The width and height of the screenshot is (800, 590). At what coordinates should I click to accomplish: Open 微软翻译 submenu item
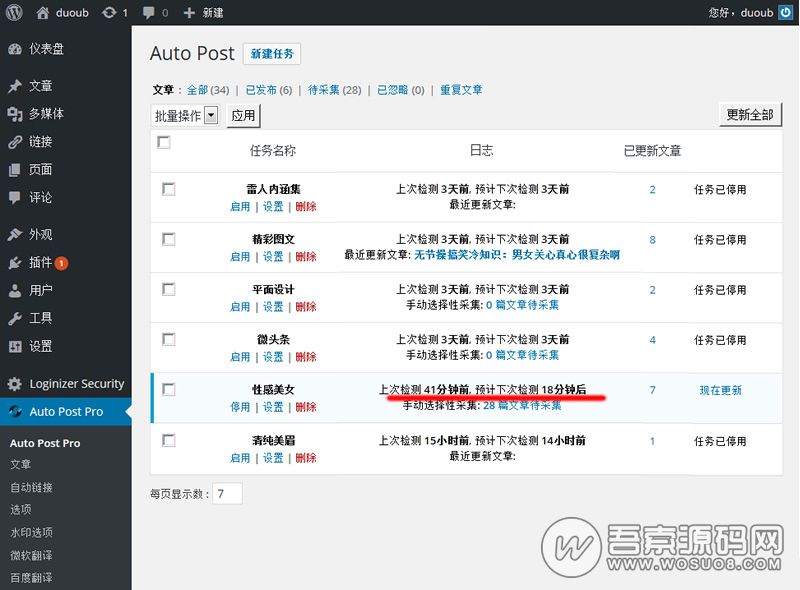pyautogui.click(x=31, y=555)
